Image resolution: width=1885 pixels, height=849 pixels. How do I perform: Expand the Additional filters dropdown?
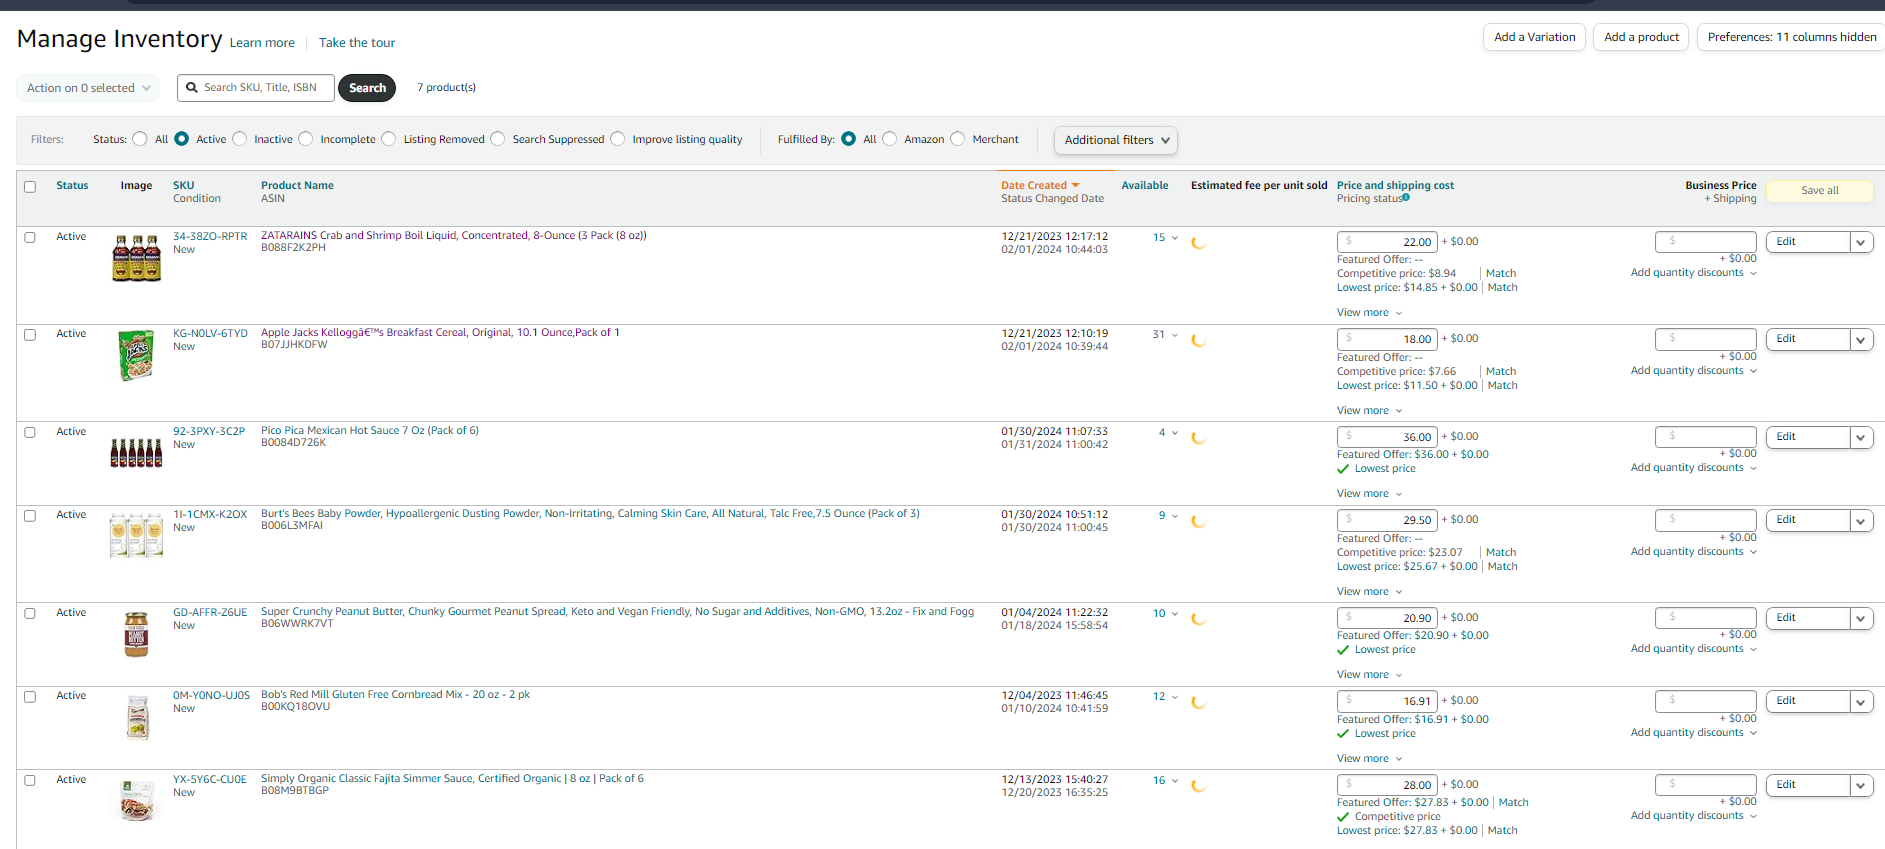point(1115,140)
